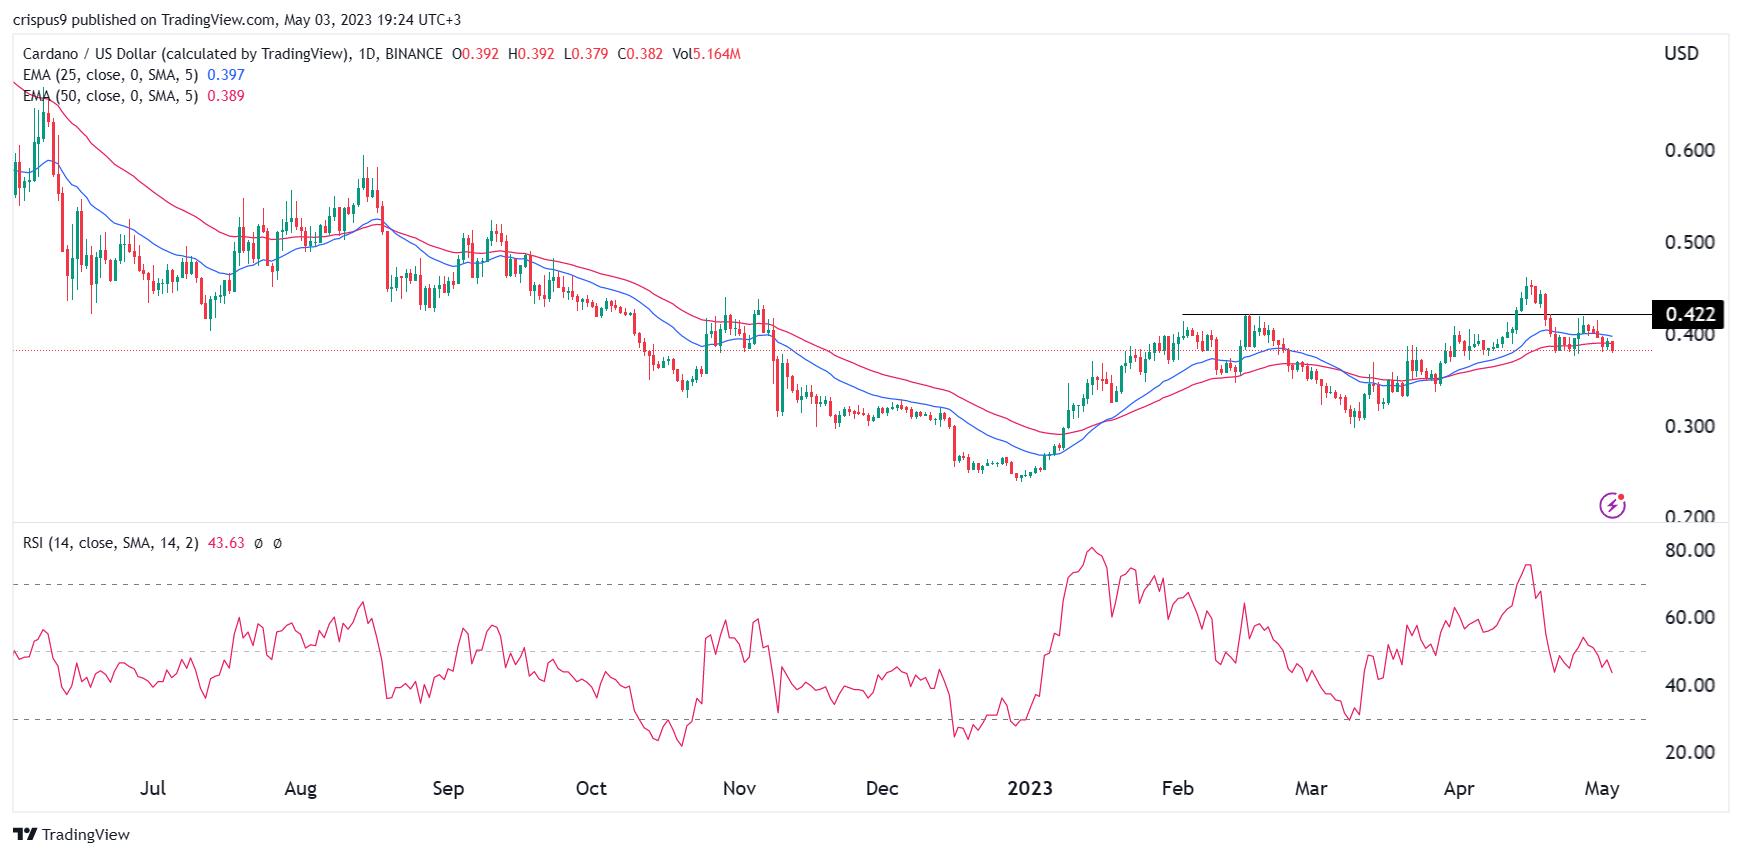
Task: Click the Mar time axis label
Action: click(x=1311, y=788)
